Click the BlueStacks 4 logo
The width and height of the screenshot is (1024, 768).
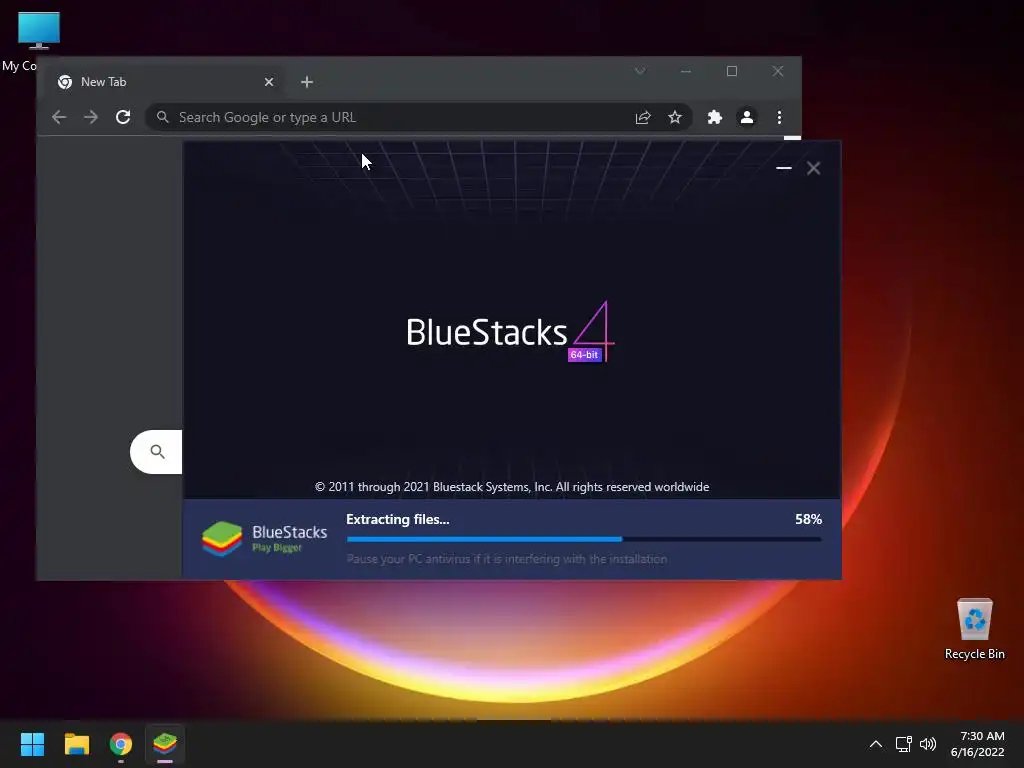(x=510, y=331)
